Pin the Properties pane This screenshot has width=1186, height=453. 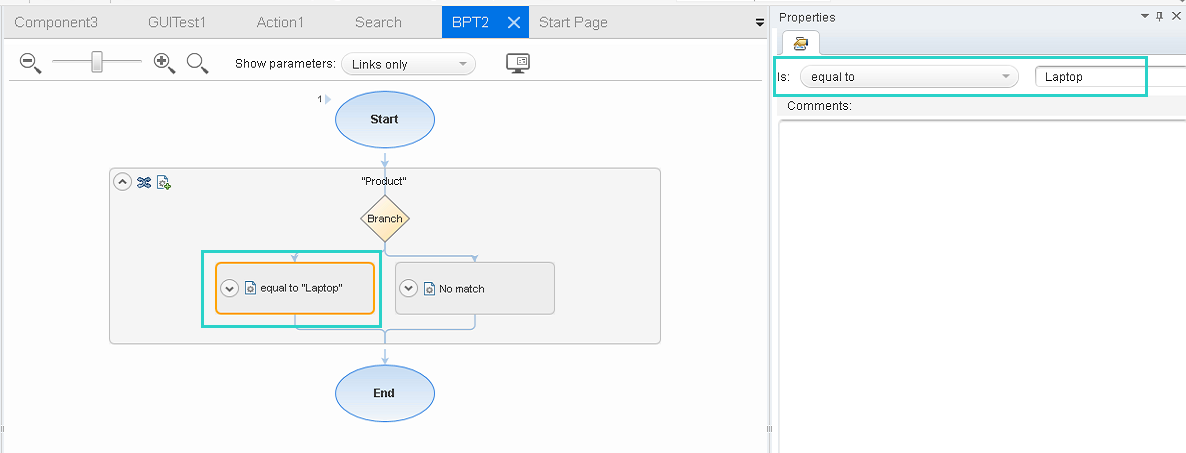coord(1159,17)
